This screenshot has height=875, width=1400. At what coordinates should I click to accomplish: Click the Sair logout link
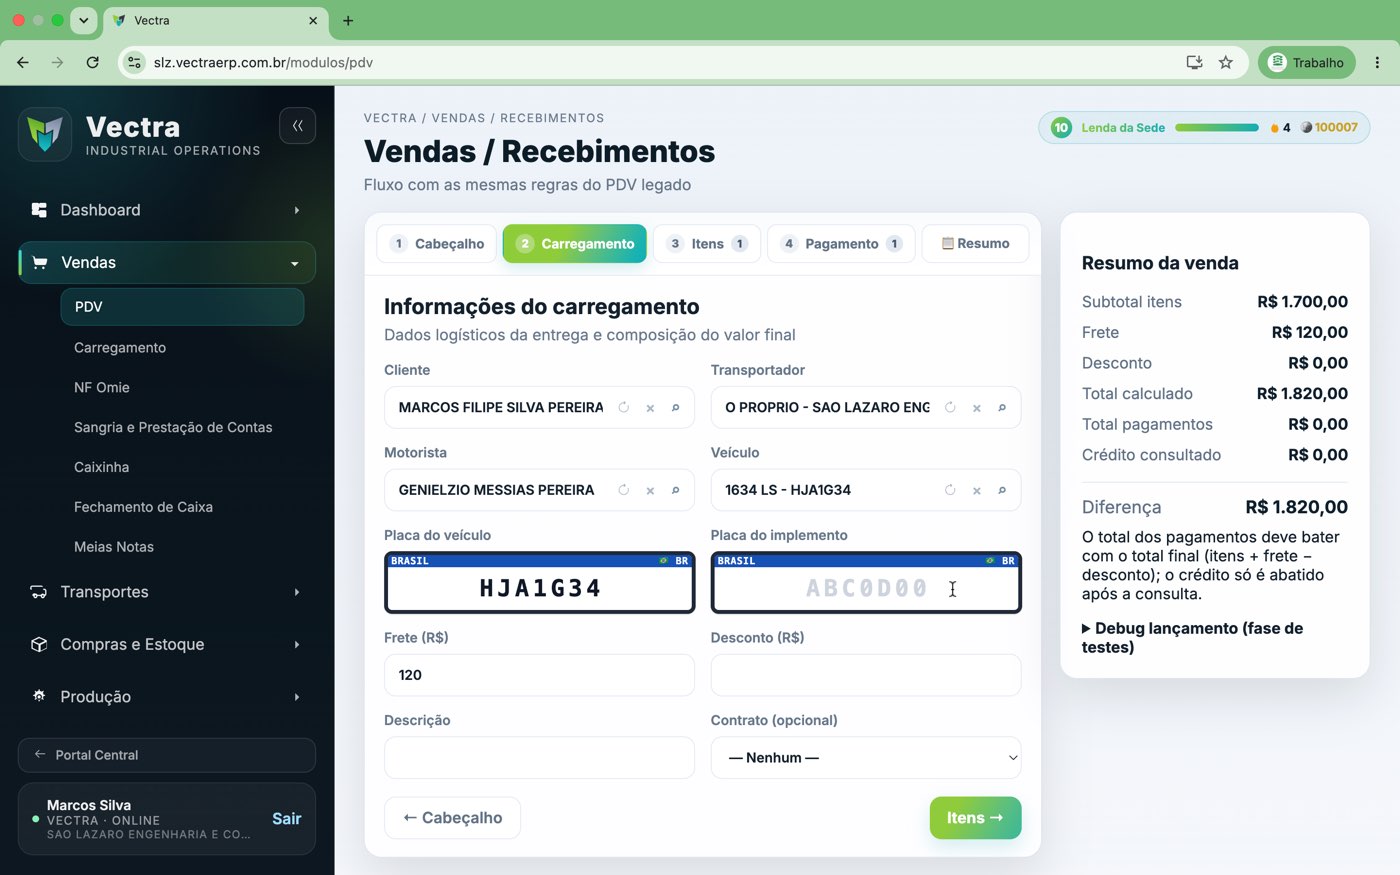coord(286,819)
